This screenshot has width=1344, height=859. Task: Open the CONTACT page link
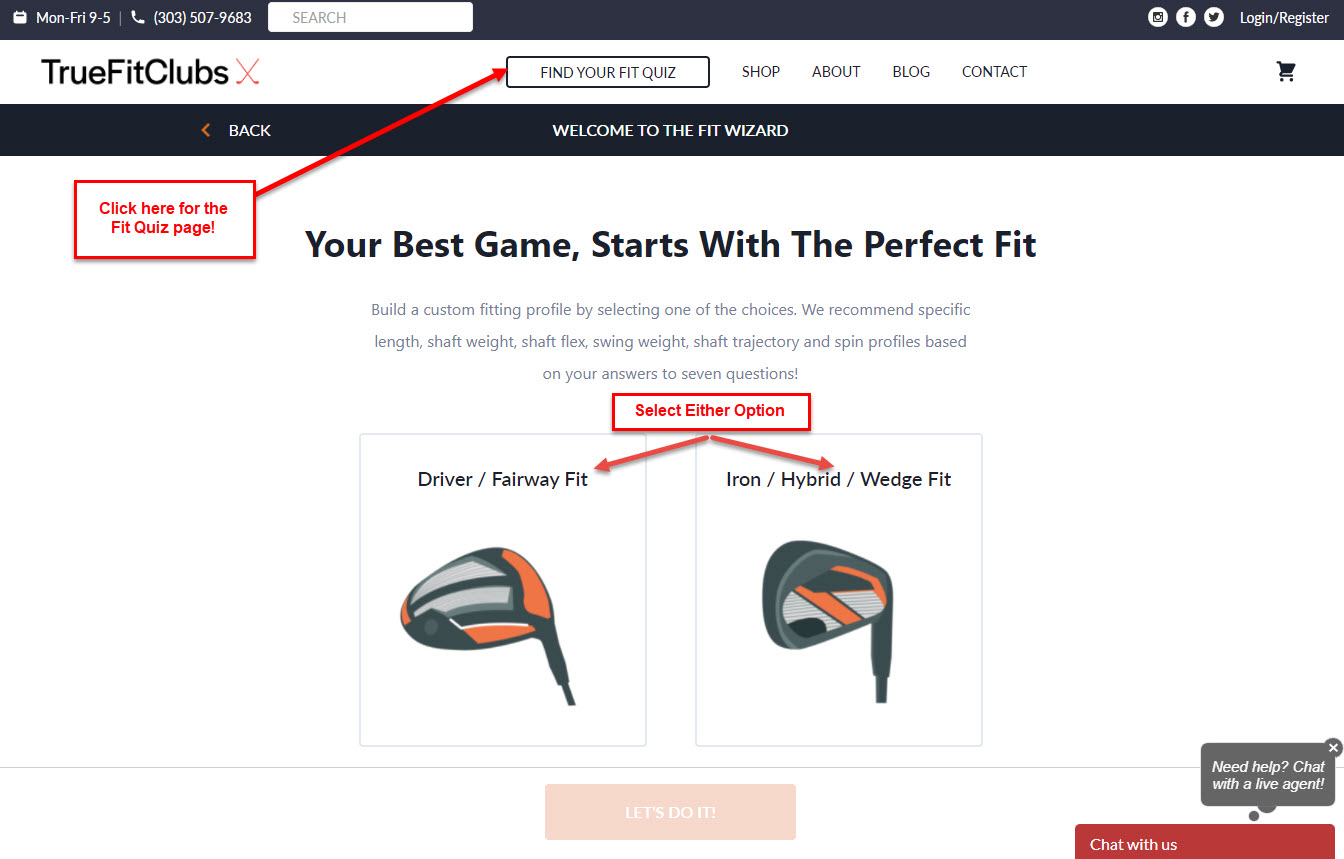[x=994, y=72]
